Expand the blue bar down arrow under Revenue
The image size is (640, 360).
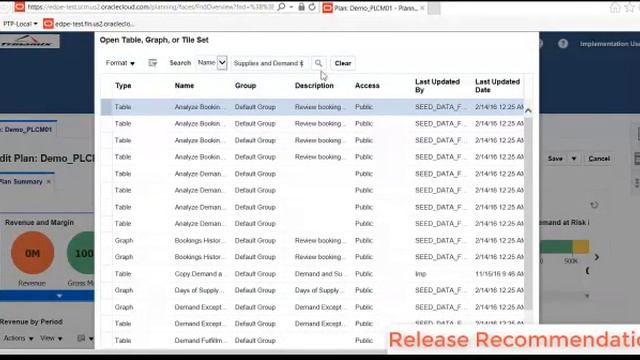(60, 296)
